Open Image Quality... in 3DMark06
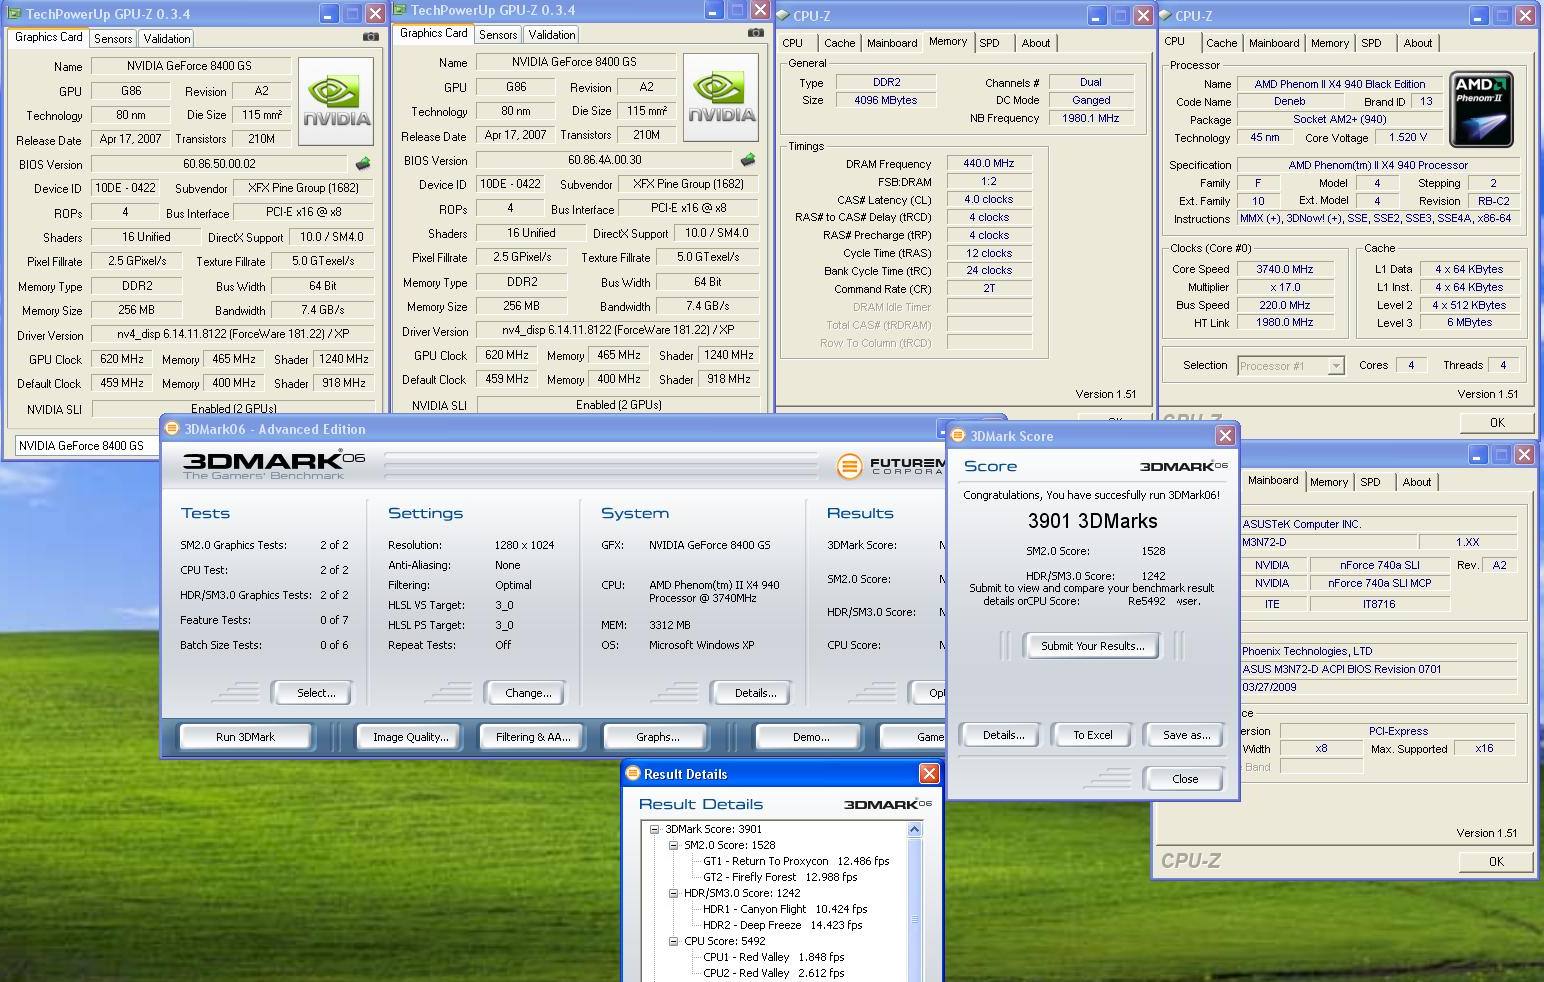Image resolution: width=1544 pixels, height=982 pixels. tap(411, 737)
